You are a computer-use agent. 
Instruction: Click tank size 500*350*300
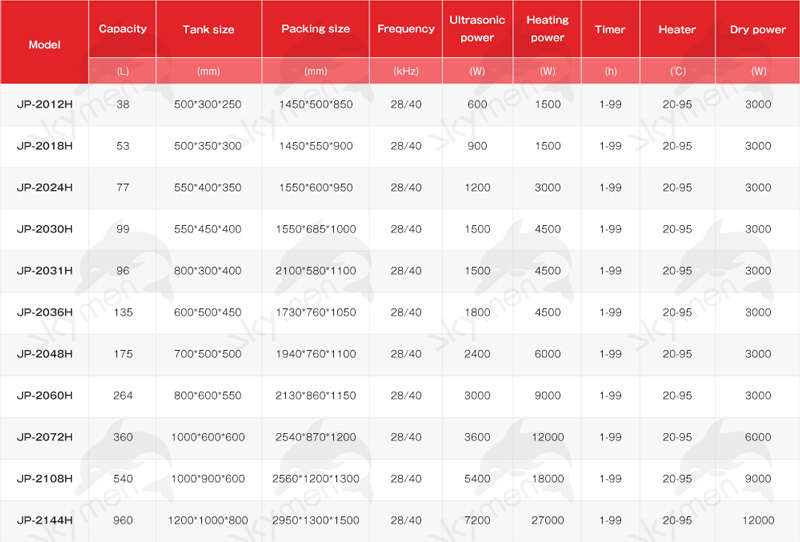click(208, 146)
